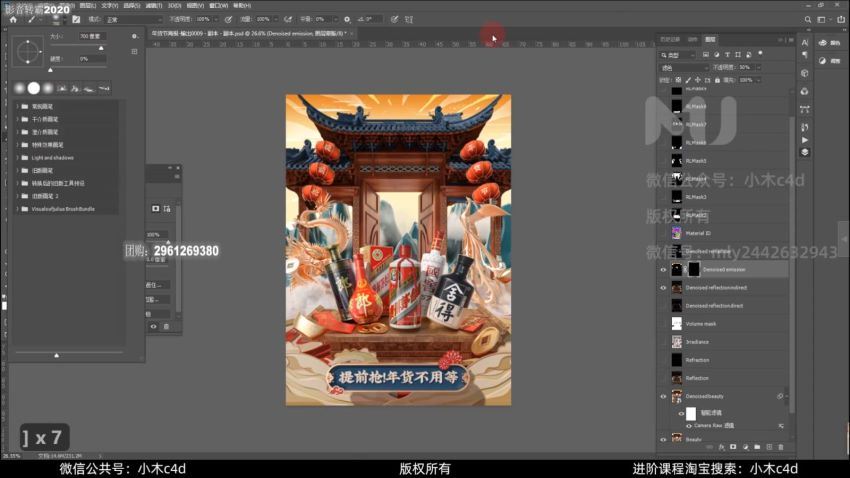The height and width of the screenshot is (478, 850).
Task: Hide the Camera Raw filter effect
Action: [x=689, y=426]
